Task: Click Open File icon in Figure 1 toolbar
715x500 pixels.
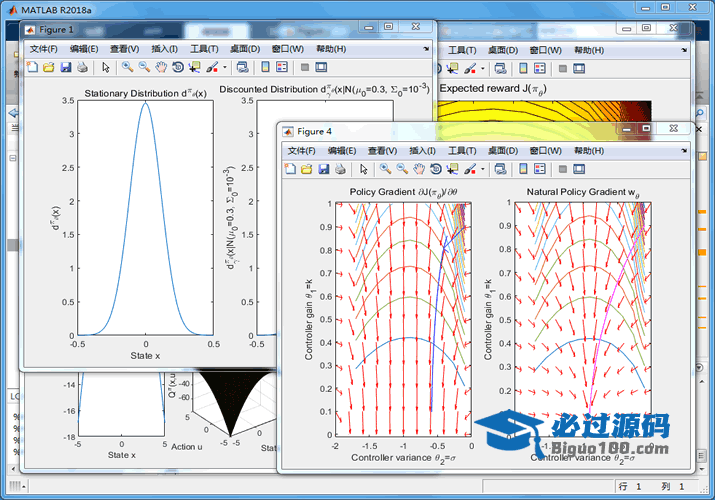Action: [48, 68]
